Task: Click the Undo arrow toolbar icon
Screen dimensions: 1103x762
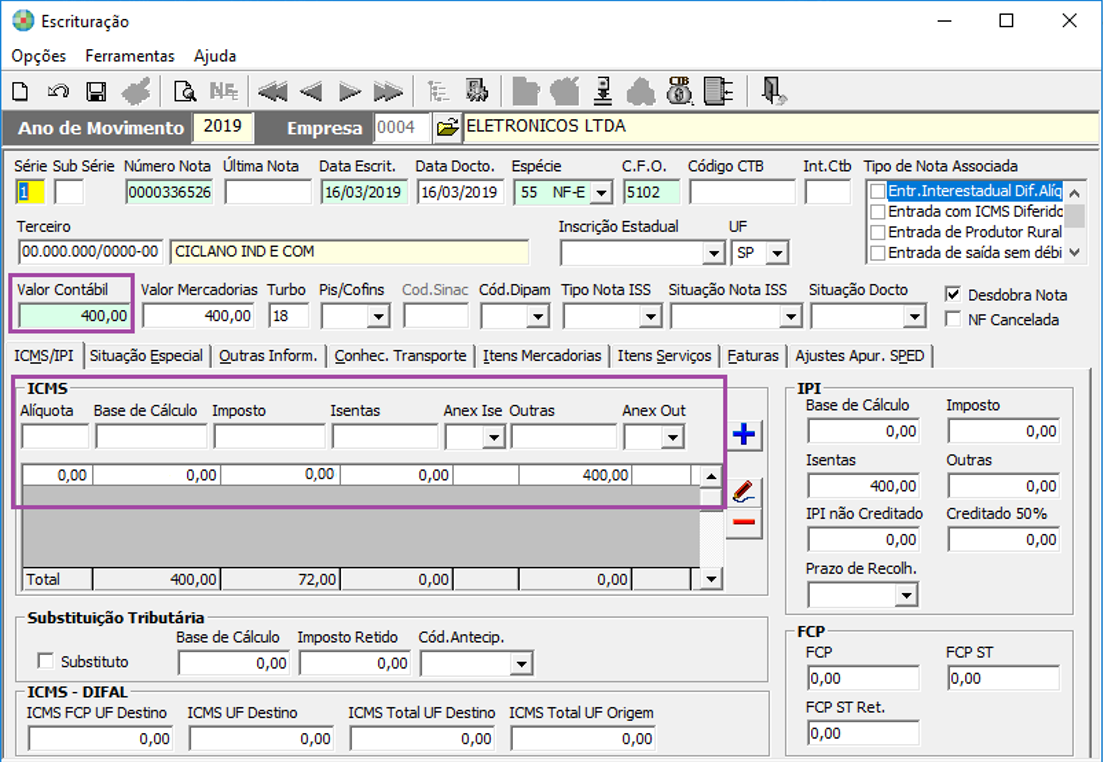Action: tap(58, 91)
